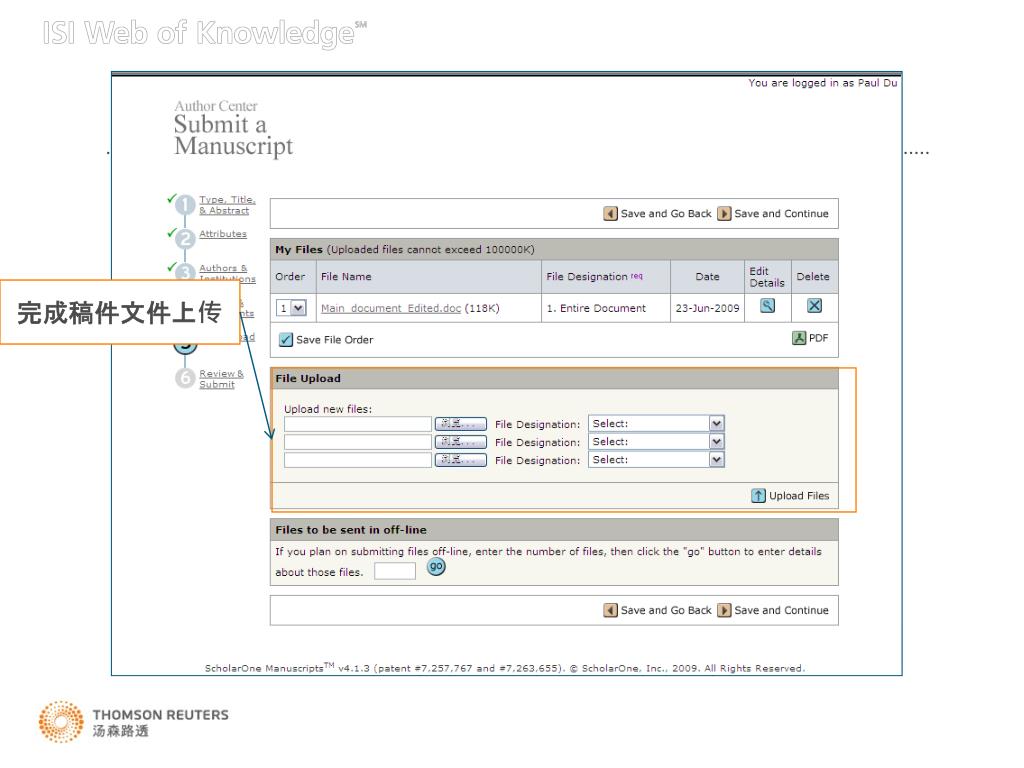Image resolution: width=1024 pixels, height=768 pixels.
Task: Click the Upload Files text button
Action: [799, 496]
